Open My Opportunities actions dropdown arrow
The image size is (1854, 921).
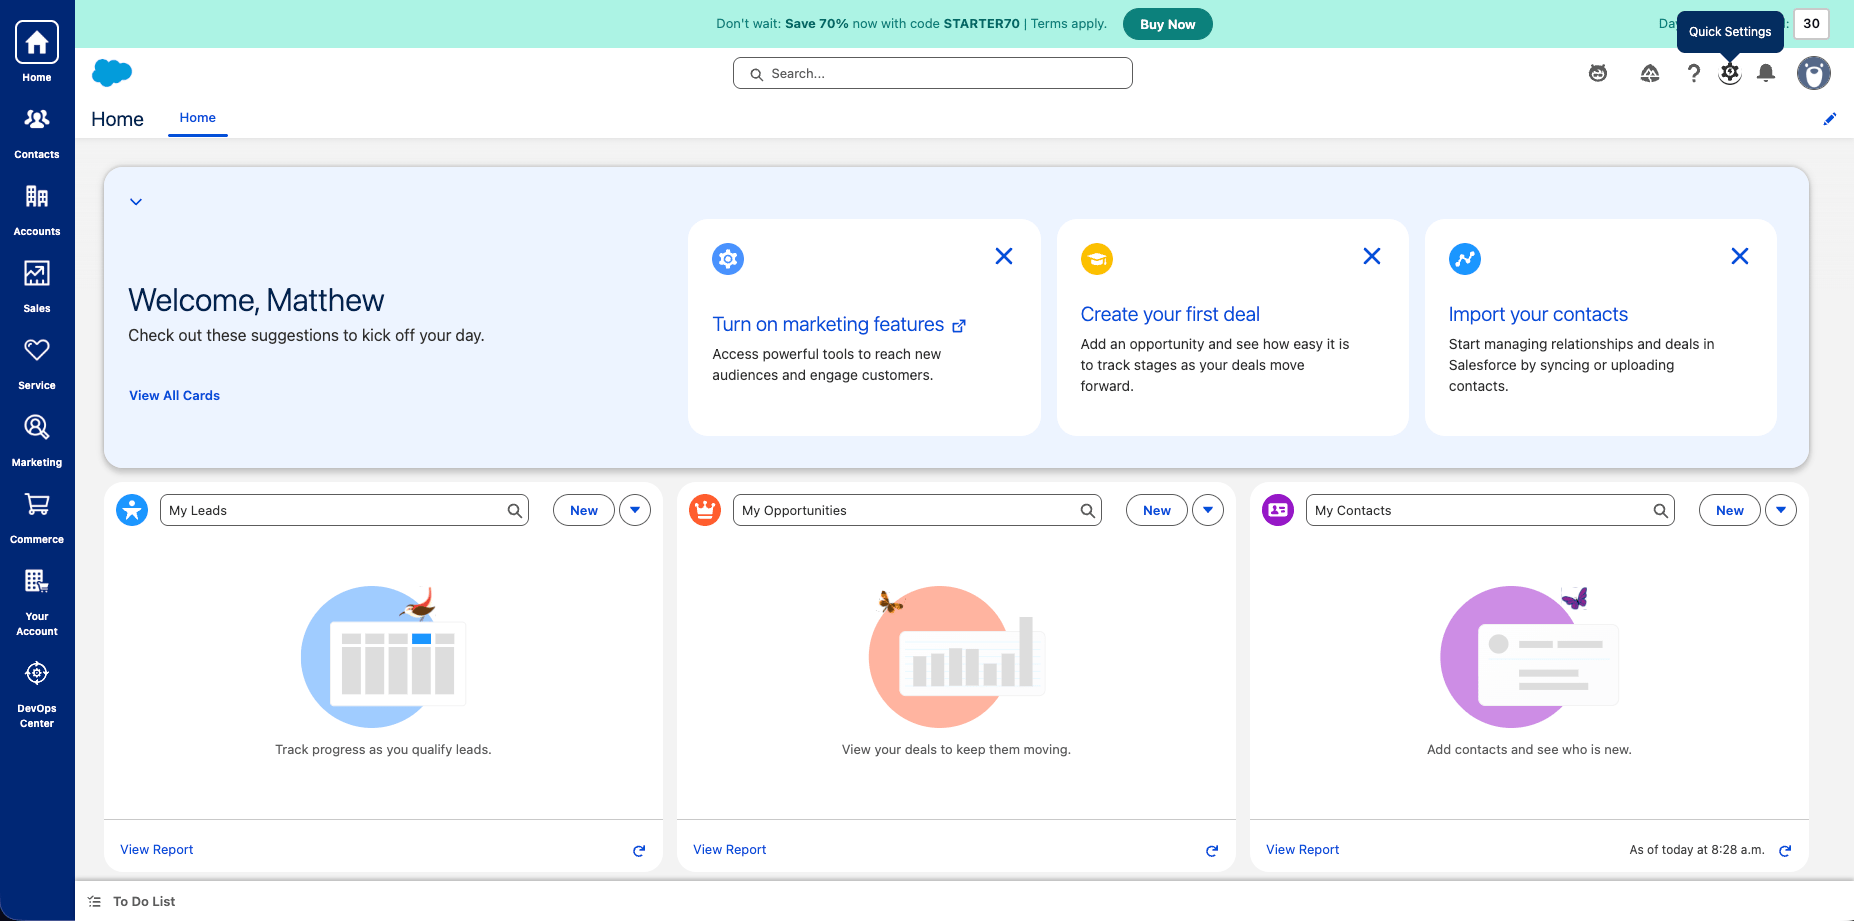tap(1208, 510)
